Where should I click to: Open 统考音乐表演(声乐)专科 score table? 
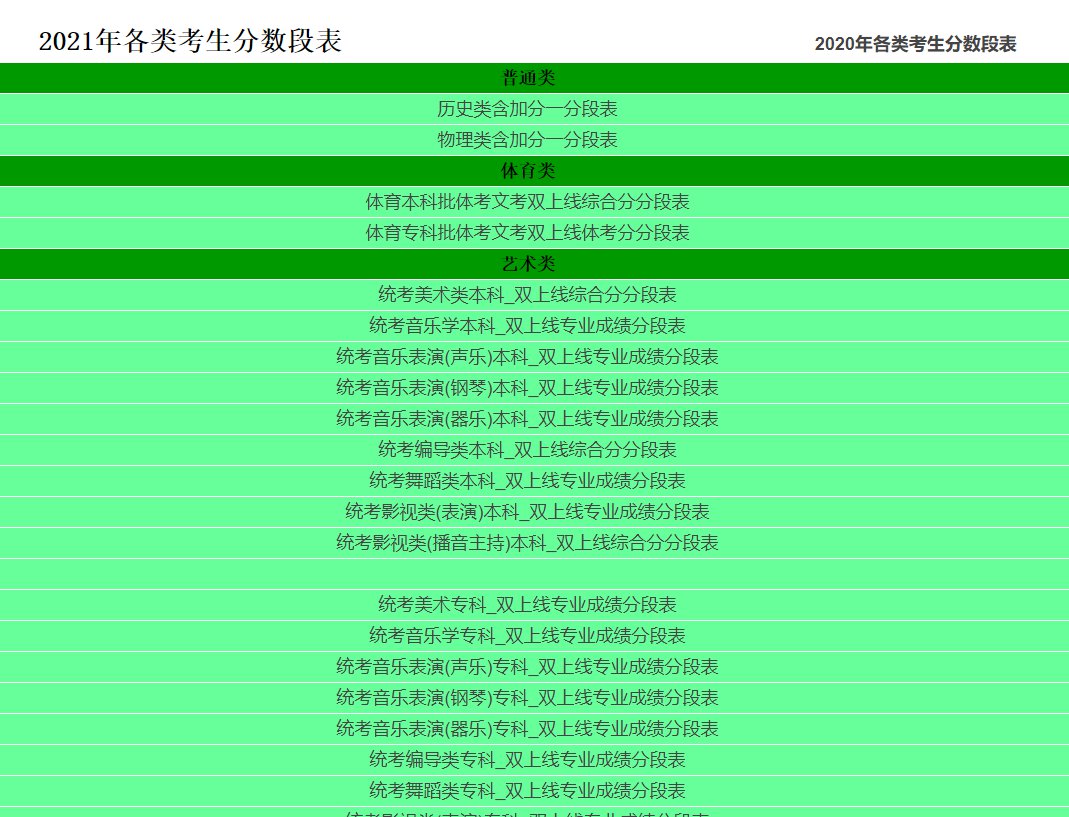coord(527,667)
